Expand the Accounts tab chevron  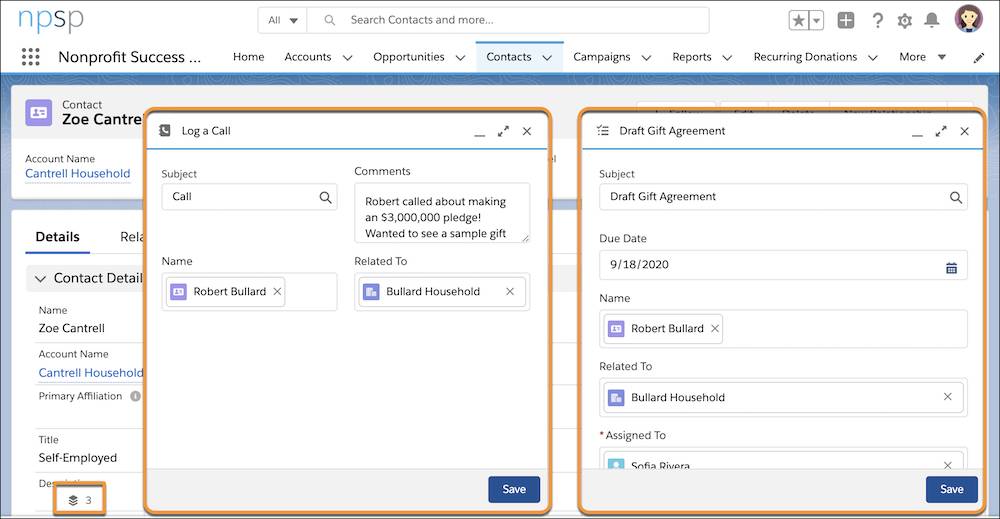point(348,57)
